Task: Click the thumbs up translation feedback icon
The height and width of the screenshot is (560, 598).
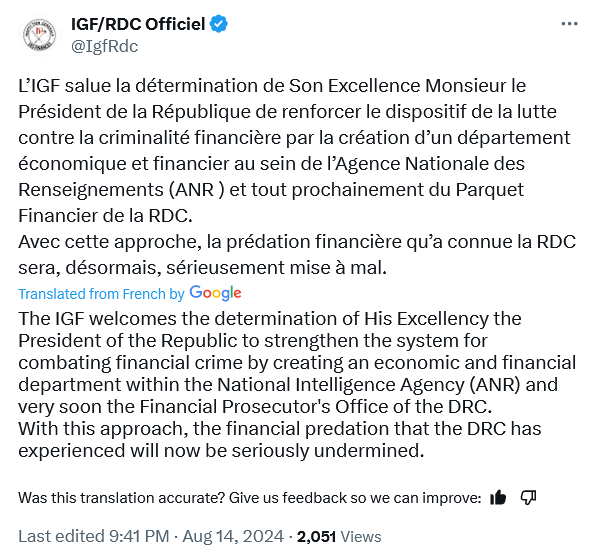Action: click(498, 497)
